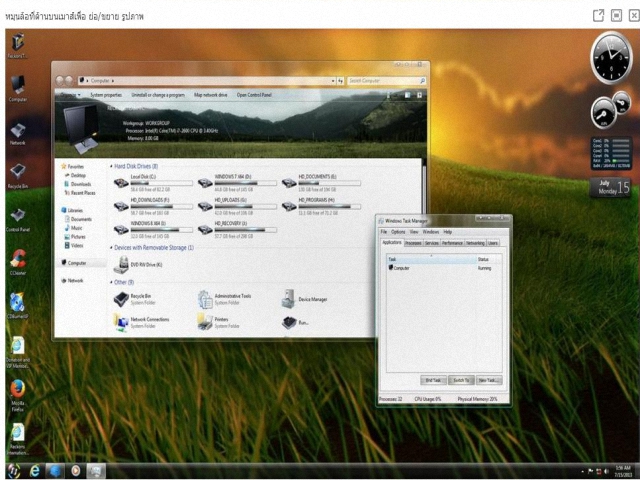Open Options menu in Task Manager
640x480 pixels.
[398, 232]
